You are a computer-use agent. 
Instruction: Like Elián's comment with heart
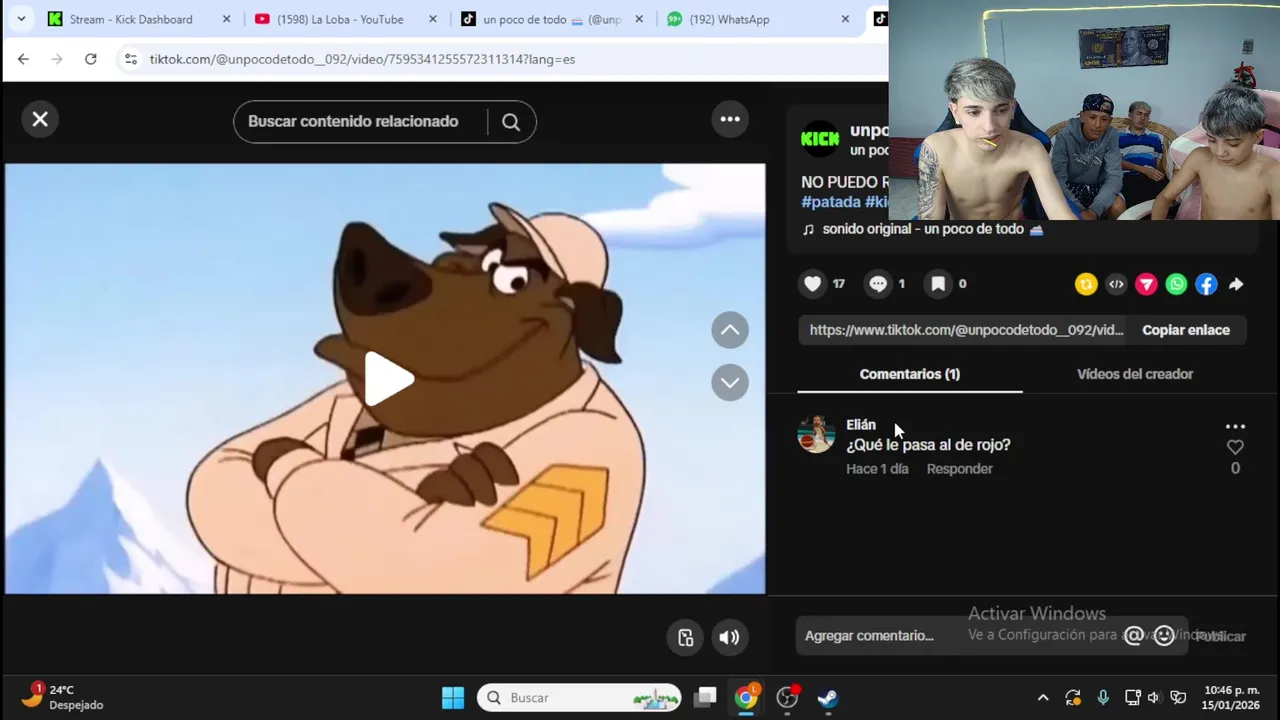coord(1235,447)
